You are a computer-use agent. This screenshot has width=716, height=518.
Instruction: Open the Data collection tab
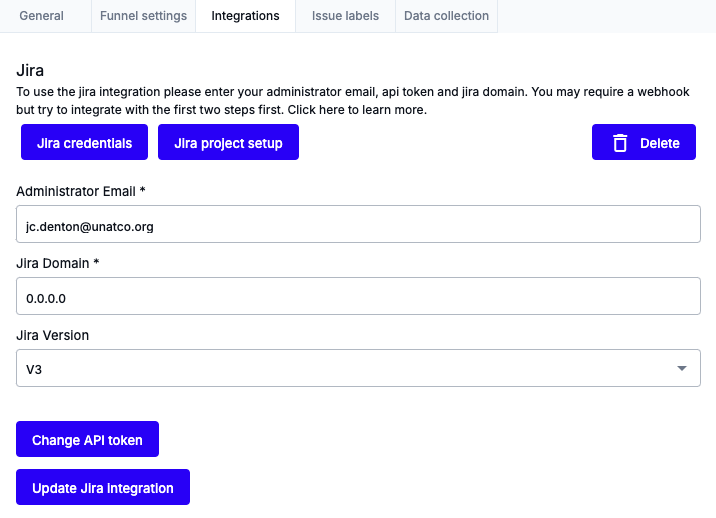(x=446, y=16)
